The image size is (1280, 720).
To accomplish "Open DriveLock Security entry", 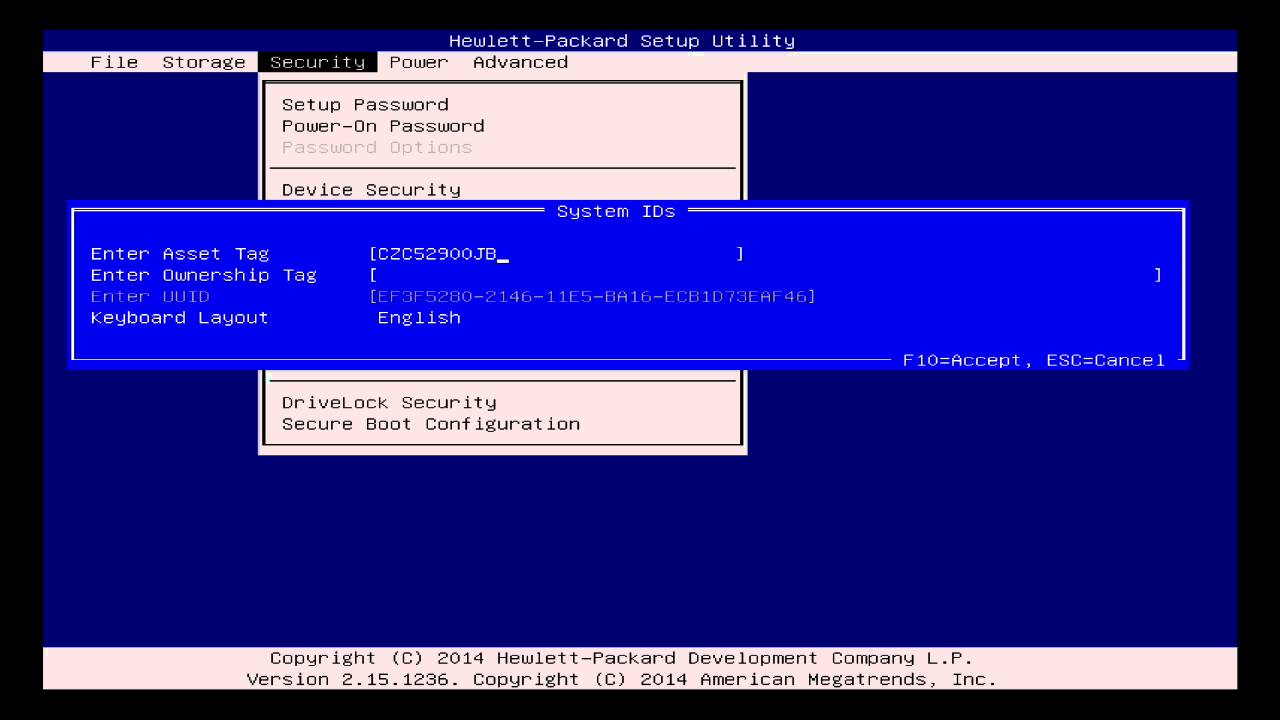I will pos(389,402).
